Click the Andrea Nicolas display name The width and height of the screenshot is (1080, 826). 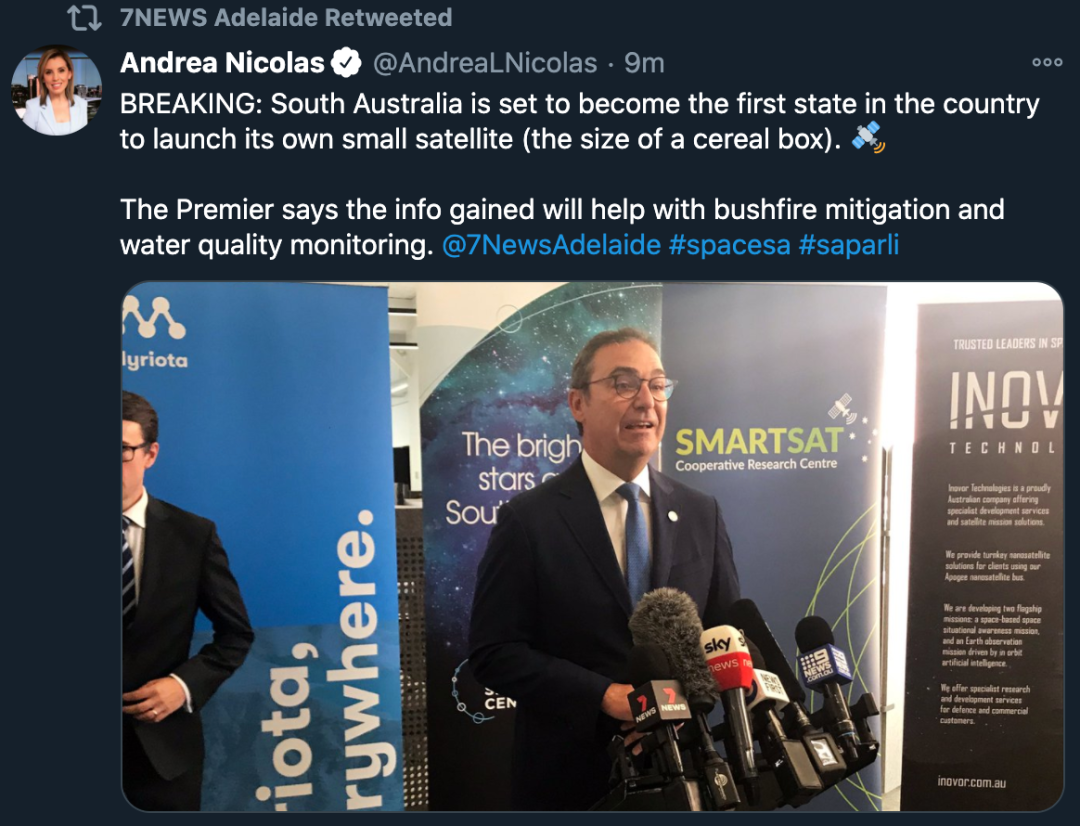222,63
